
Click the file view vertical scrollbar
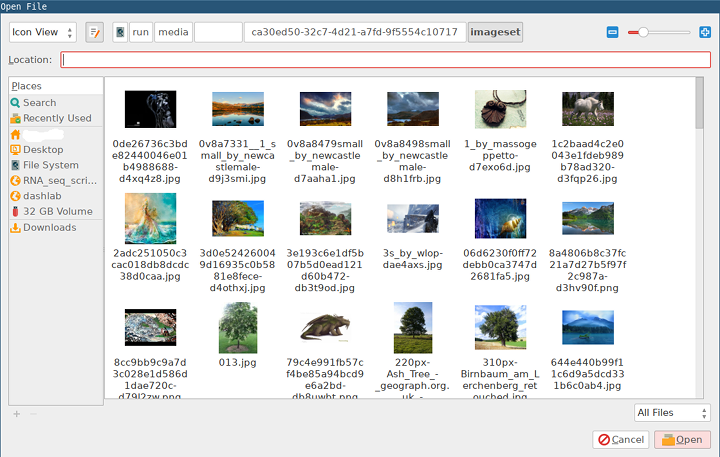699,237
